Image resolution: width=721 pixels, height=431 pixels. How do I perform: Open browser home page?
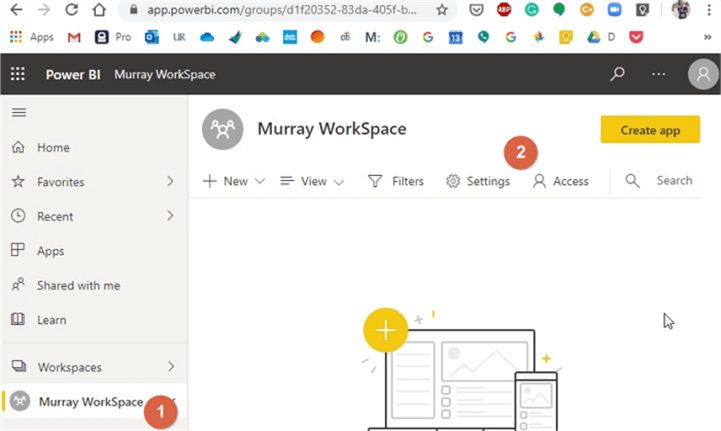[99, 10]
